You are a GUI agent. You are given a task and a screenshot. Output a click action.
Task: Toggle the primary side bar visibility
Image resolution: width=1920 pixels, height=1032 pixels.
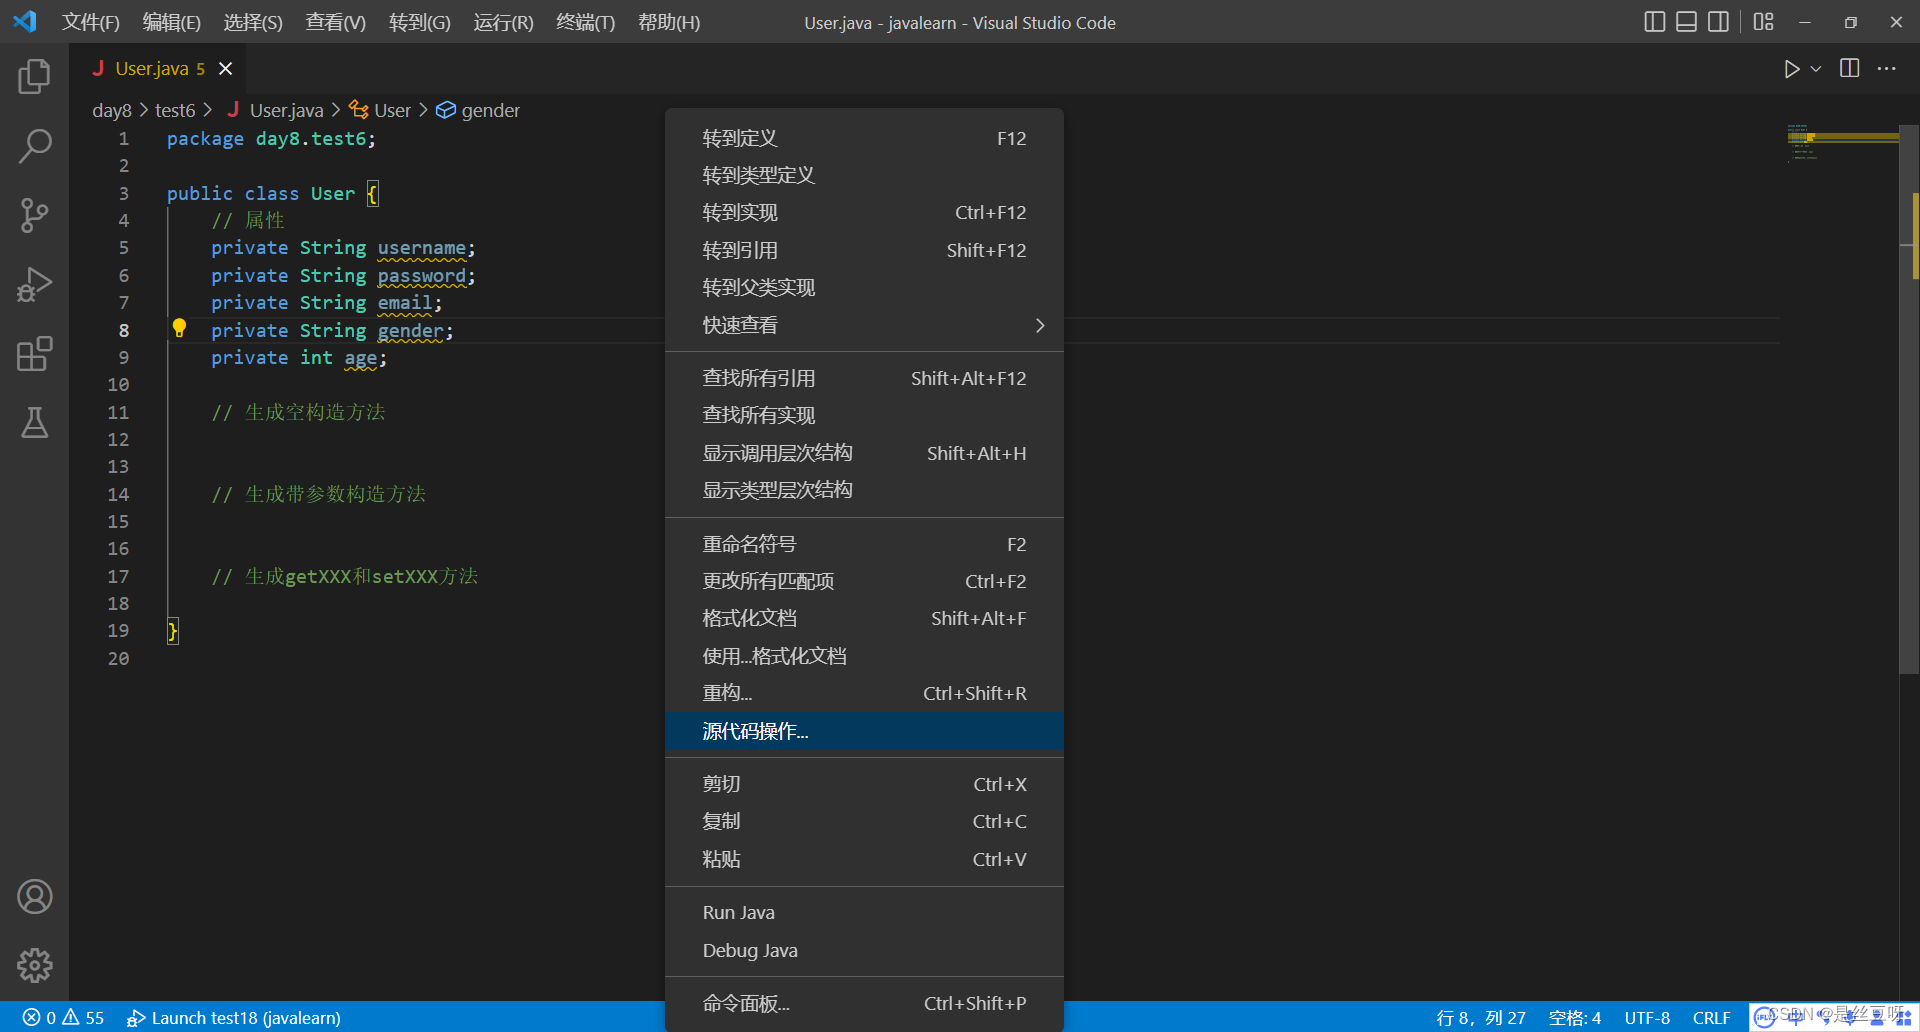(x=1654, y=21)
